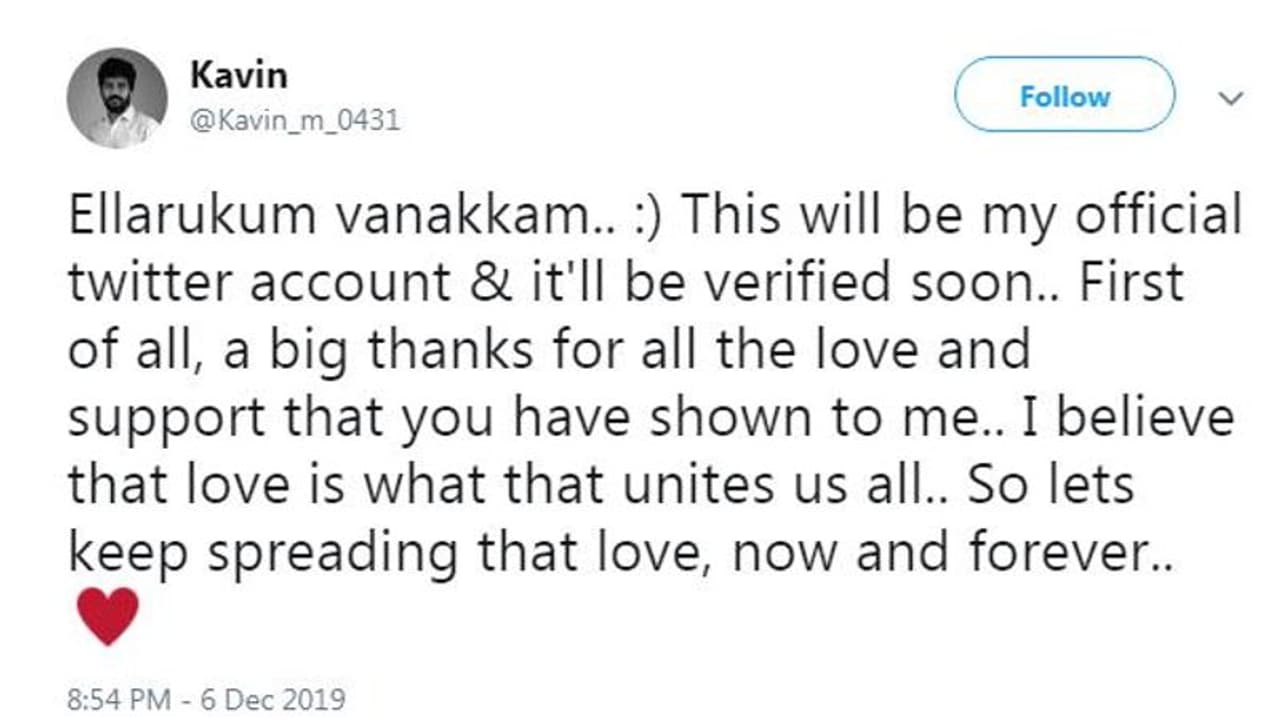Click Kavin's profile picture avatar

tap(116, 98)
